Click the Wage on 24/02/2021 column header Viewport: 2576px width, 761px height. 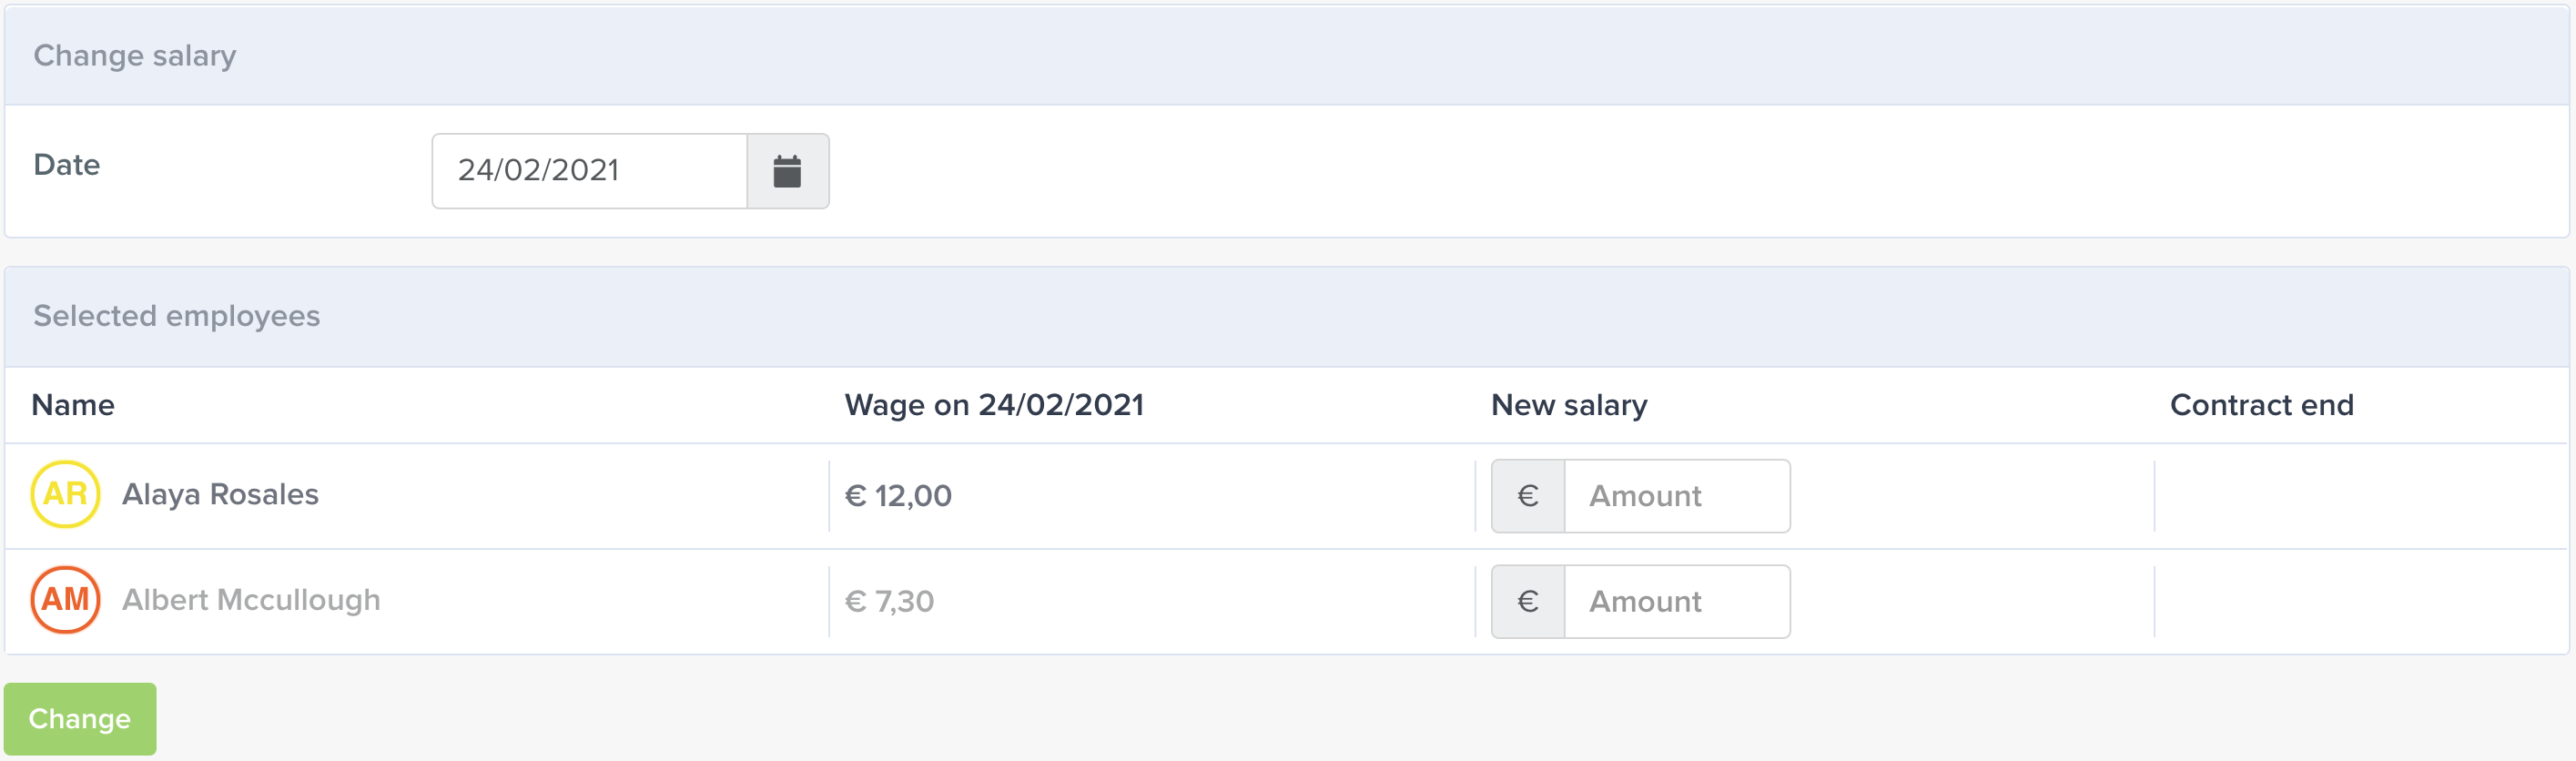pyautogui.click(x=994, y=405)
